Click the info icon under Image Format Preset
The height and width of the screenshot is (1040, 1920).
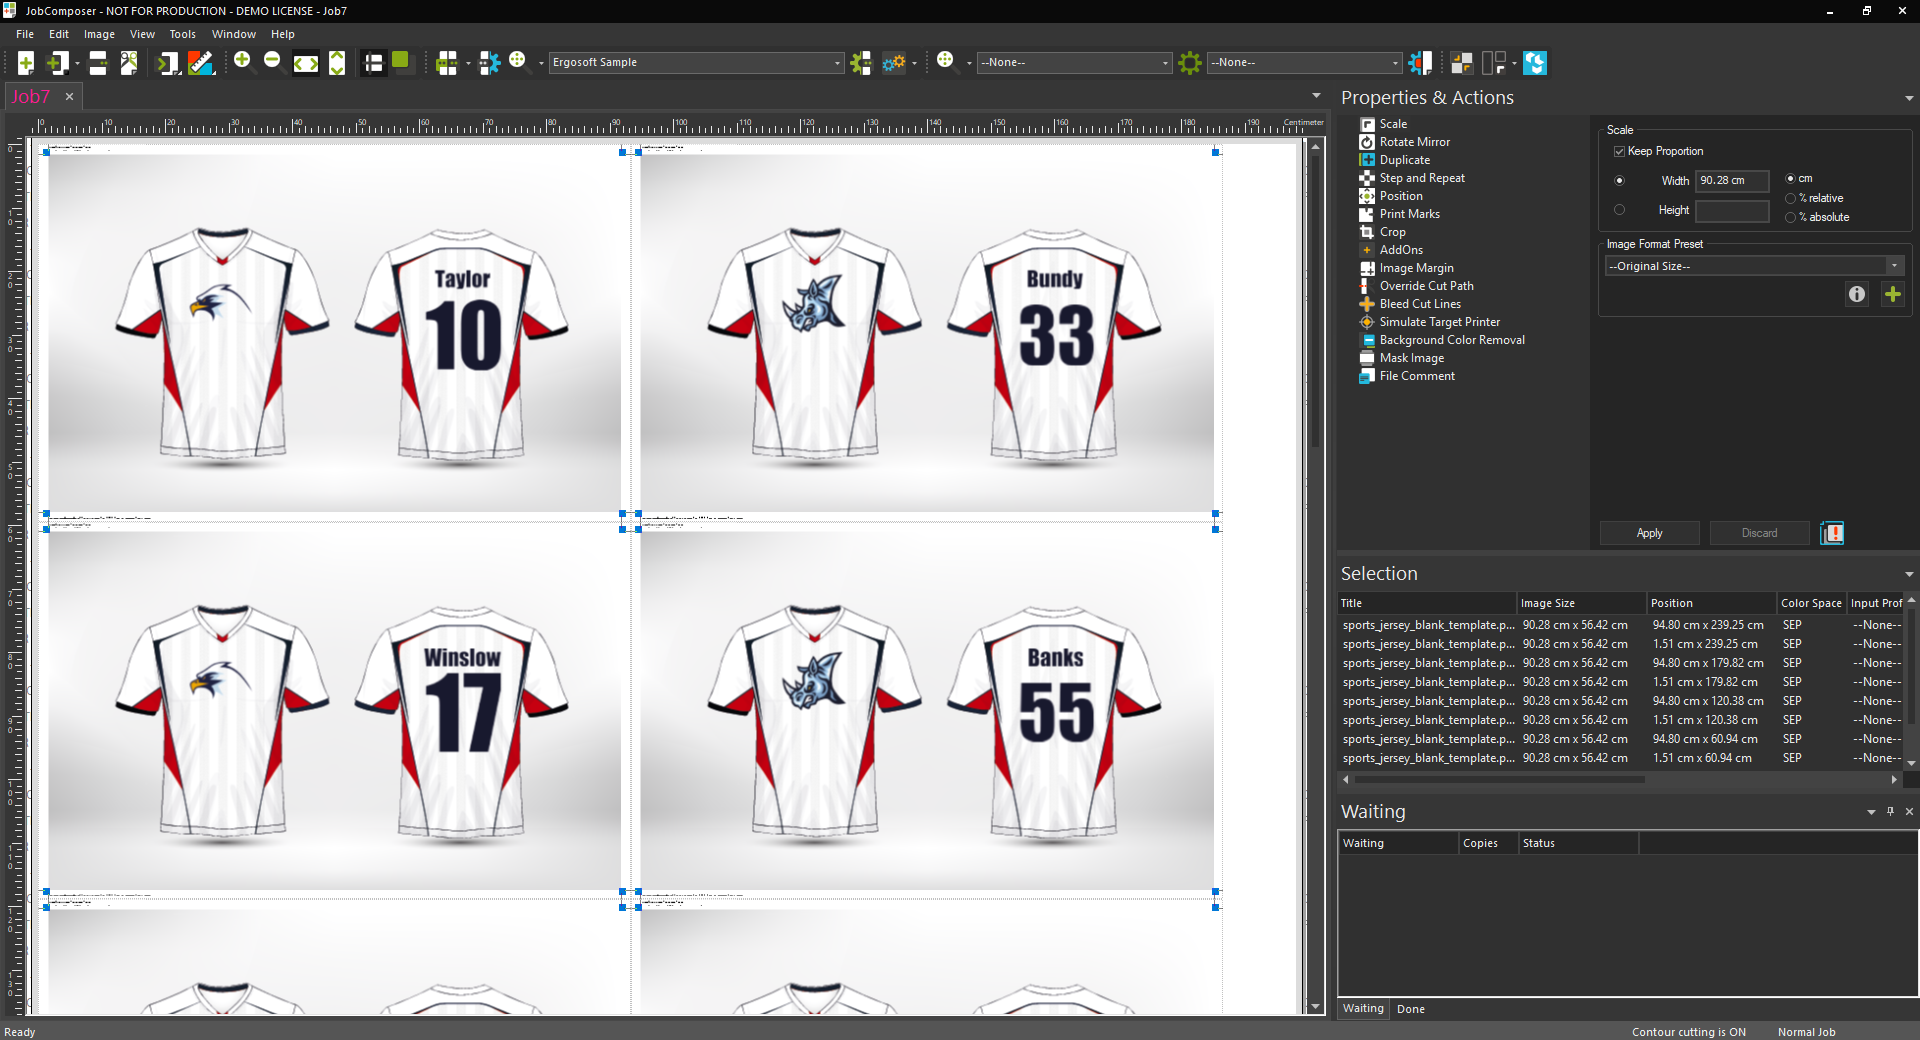[x=1857, y=294]
